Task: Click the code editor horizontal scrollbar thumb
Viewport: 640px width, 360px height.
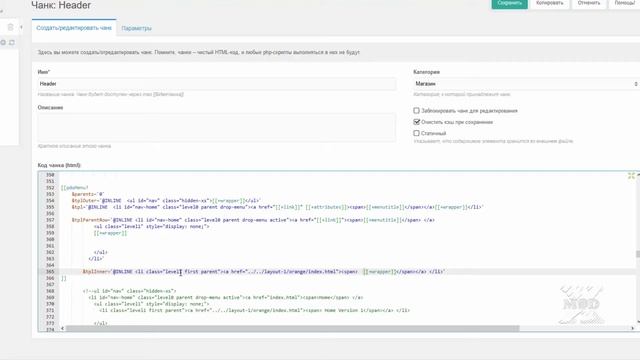Action: click(x=293, y=328)
